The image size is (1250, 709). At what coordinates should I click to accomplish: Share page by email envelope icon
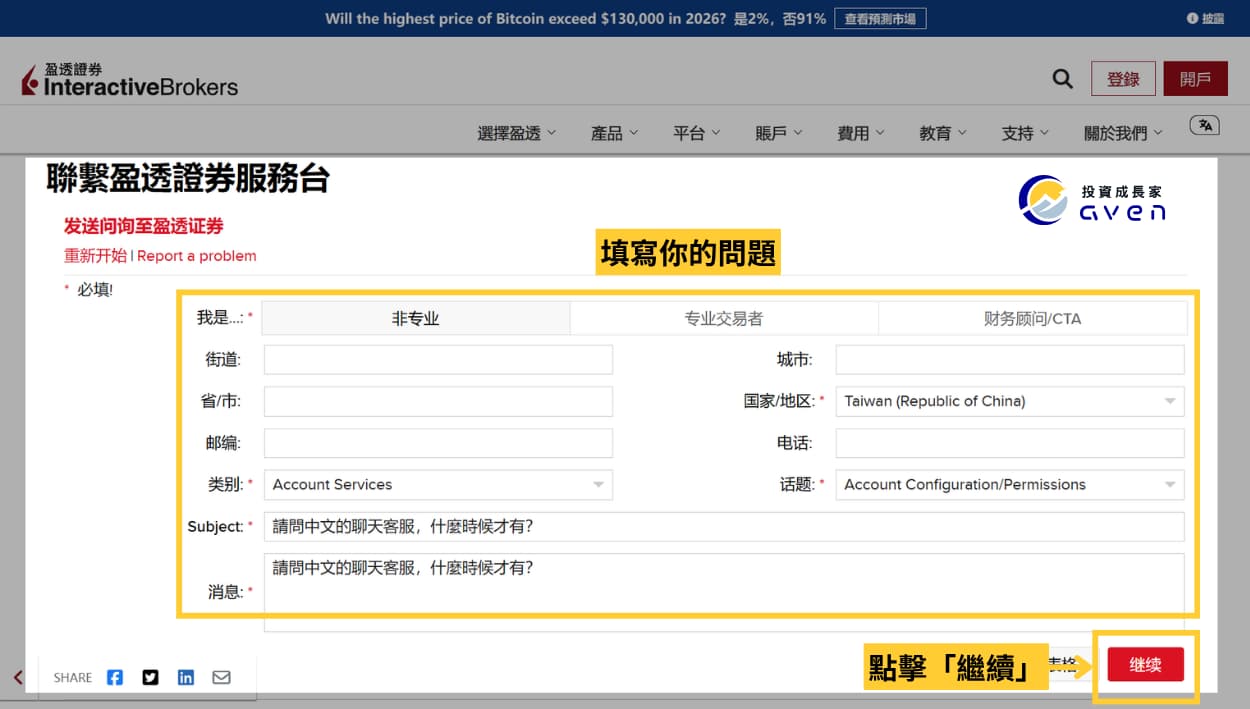click(x=221, y=677)
